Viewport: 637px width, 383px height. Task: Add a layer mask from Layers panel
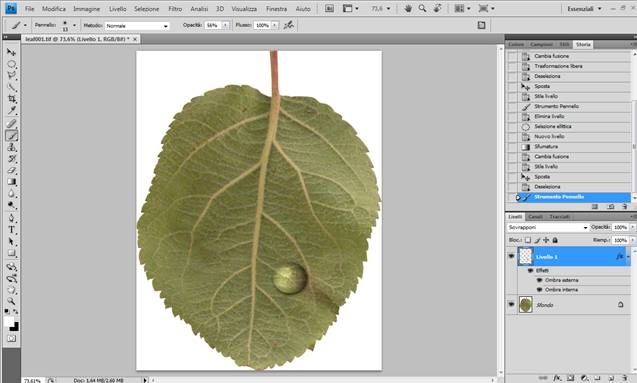click(x=570, y=378)
